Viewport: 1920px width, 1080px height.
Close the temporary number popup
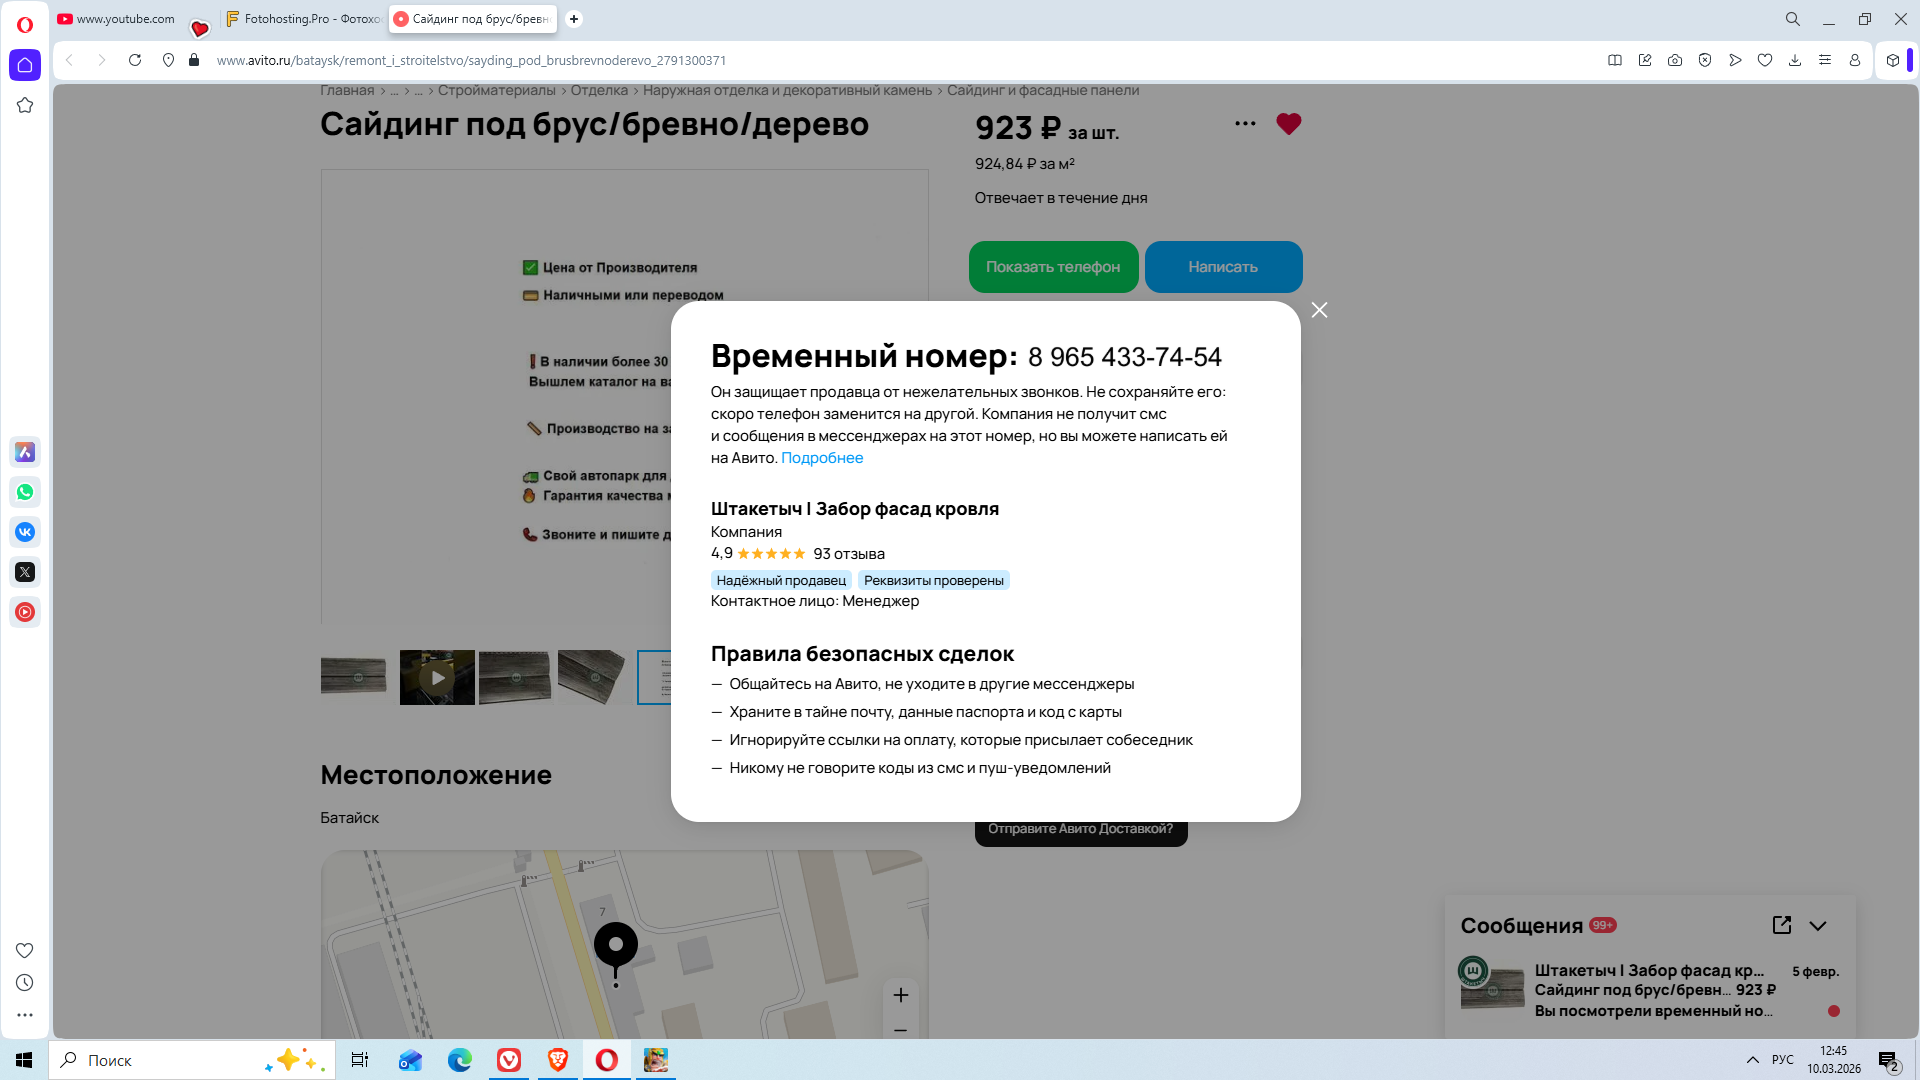coord(1319,310)
